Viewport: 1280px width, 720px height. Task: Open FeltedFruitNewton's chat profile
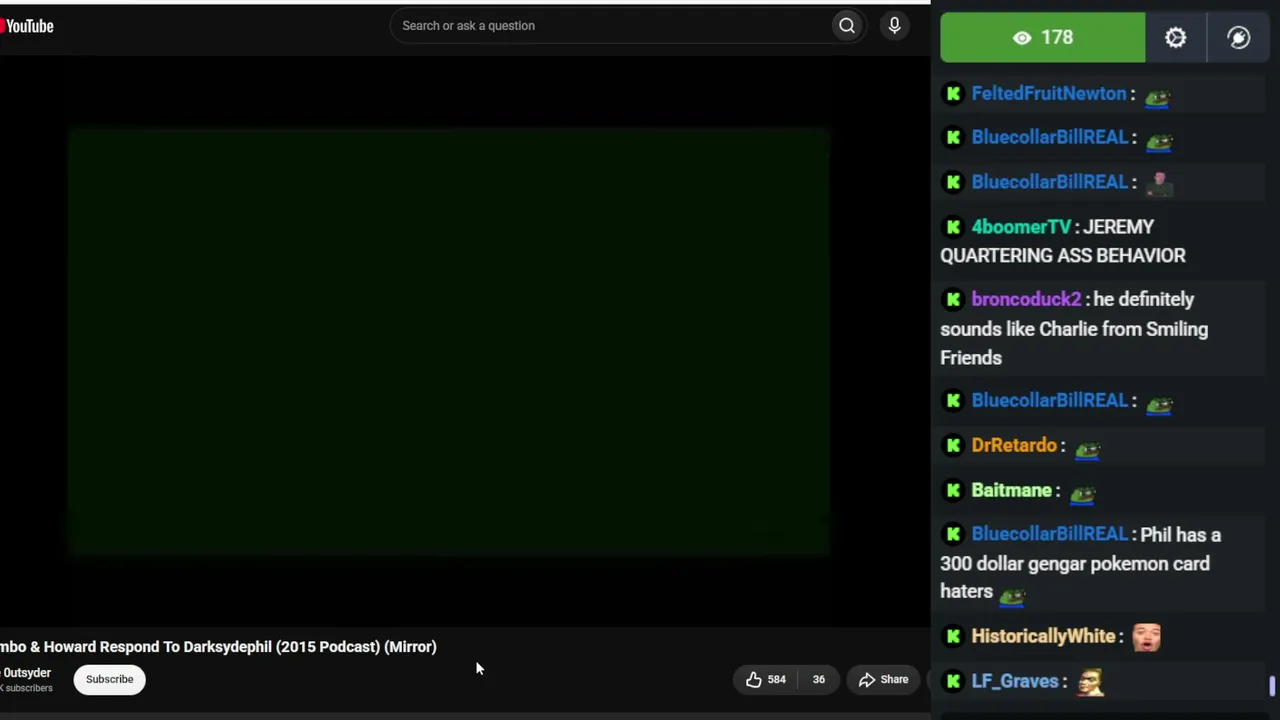click(1049, 93)
